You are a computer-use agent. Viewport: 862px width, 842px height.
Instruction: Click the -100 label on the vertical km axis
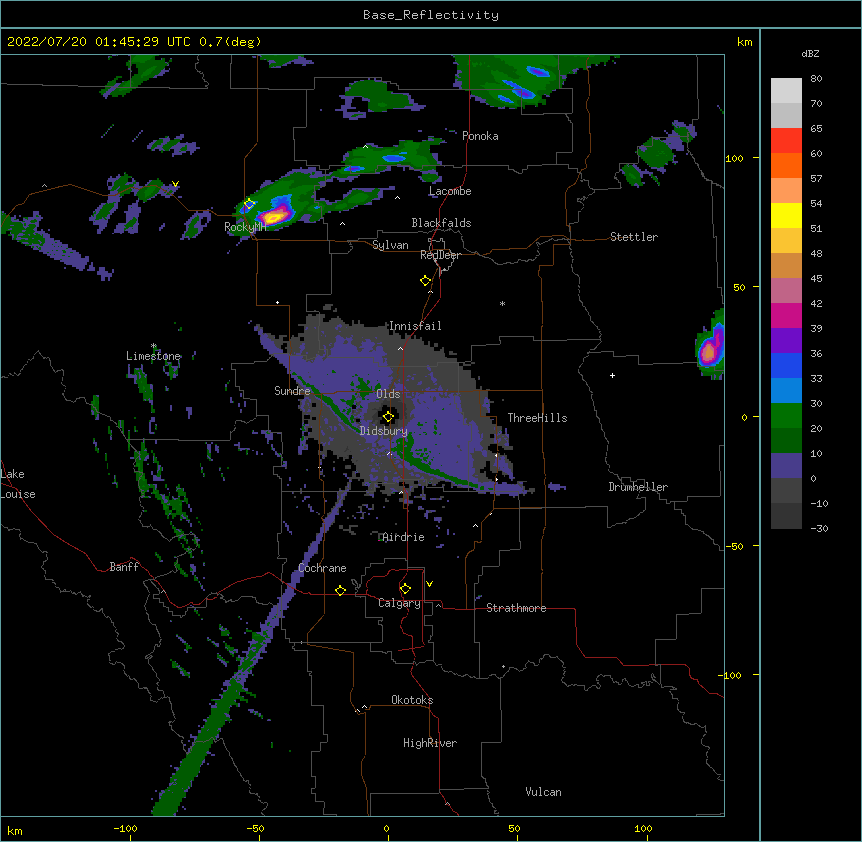[x=731, y=675]
